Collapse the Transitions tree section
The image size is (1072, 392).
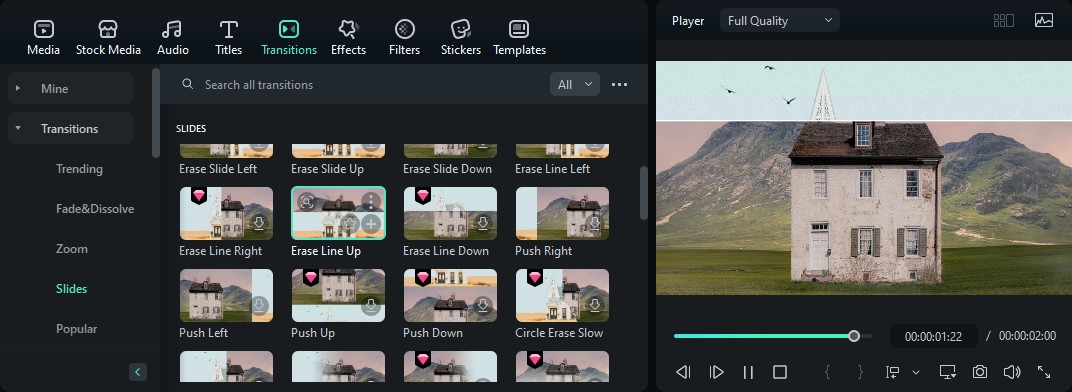pyautogui.click(x=18, y=129)
